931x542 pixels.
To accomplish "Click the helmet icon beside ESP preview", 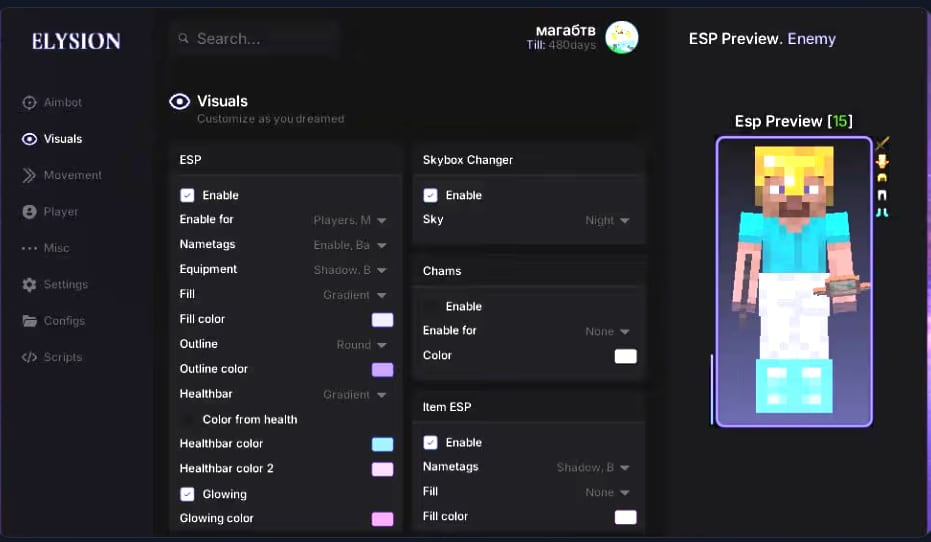I will point(882,178).
